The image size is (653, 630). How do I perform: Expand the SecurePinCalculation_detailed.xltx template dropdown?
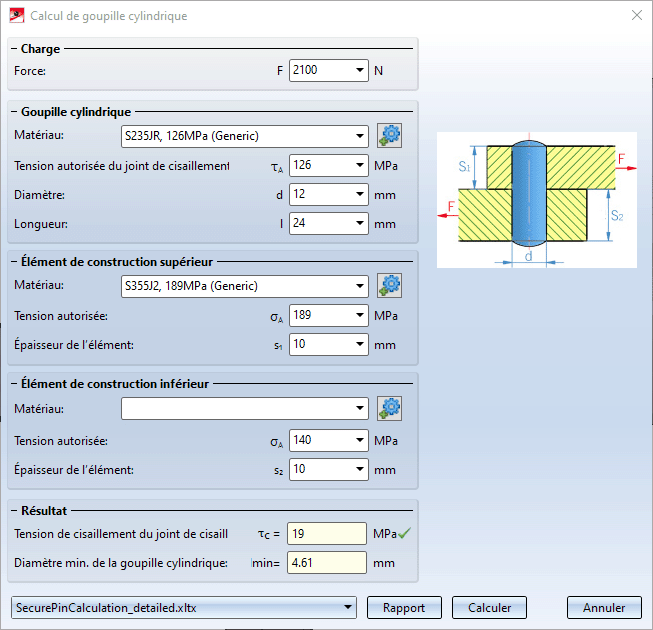[347, 607]
